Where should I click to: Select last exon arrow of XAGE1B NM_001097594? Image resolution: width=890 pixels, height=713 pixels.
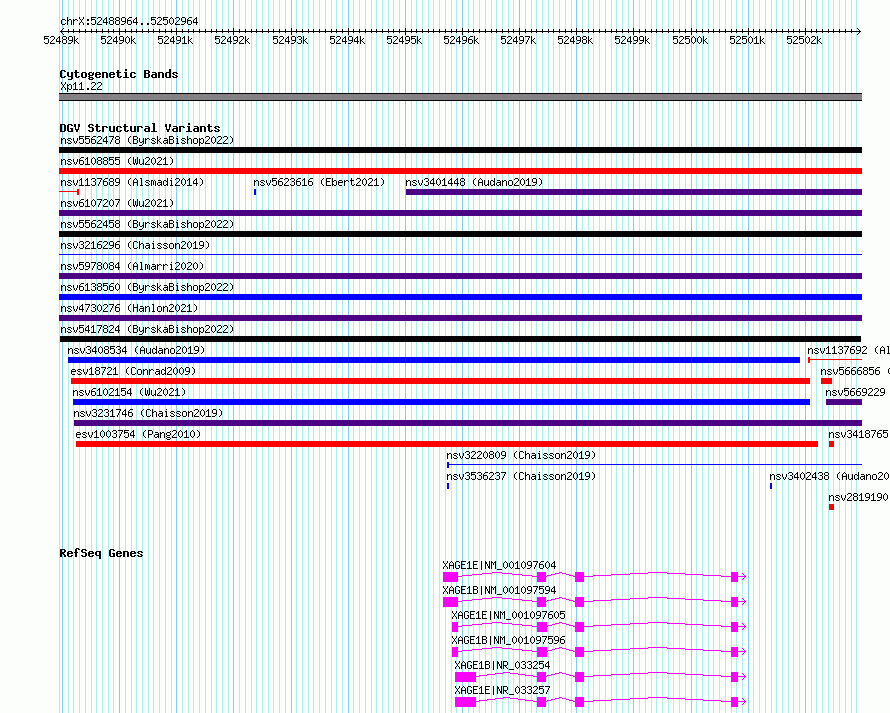click(738, 602)
